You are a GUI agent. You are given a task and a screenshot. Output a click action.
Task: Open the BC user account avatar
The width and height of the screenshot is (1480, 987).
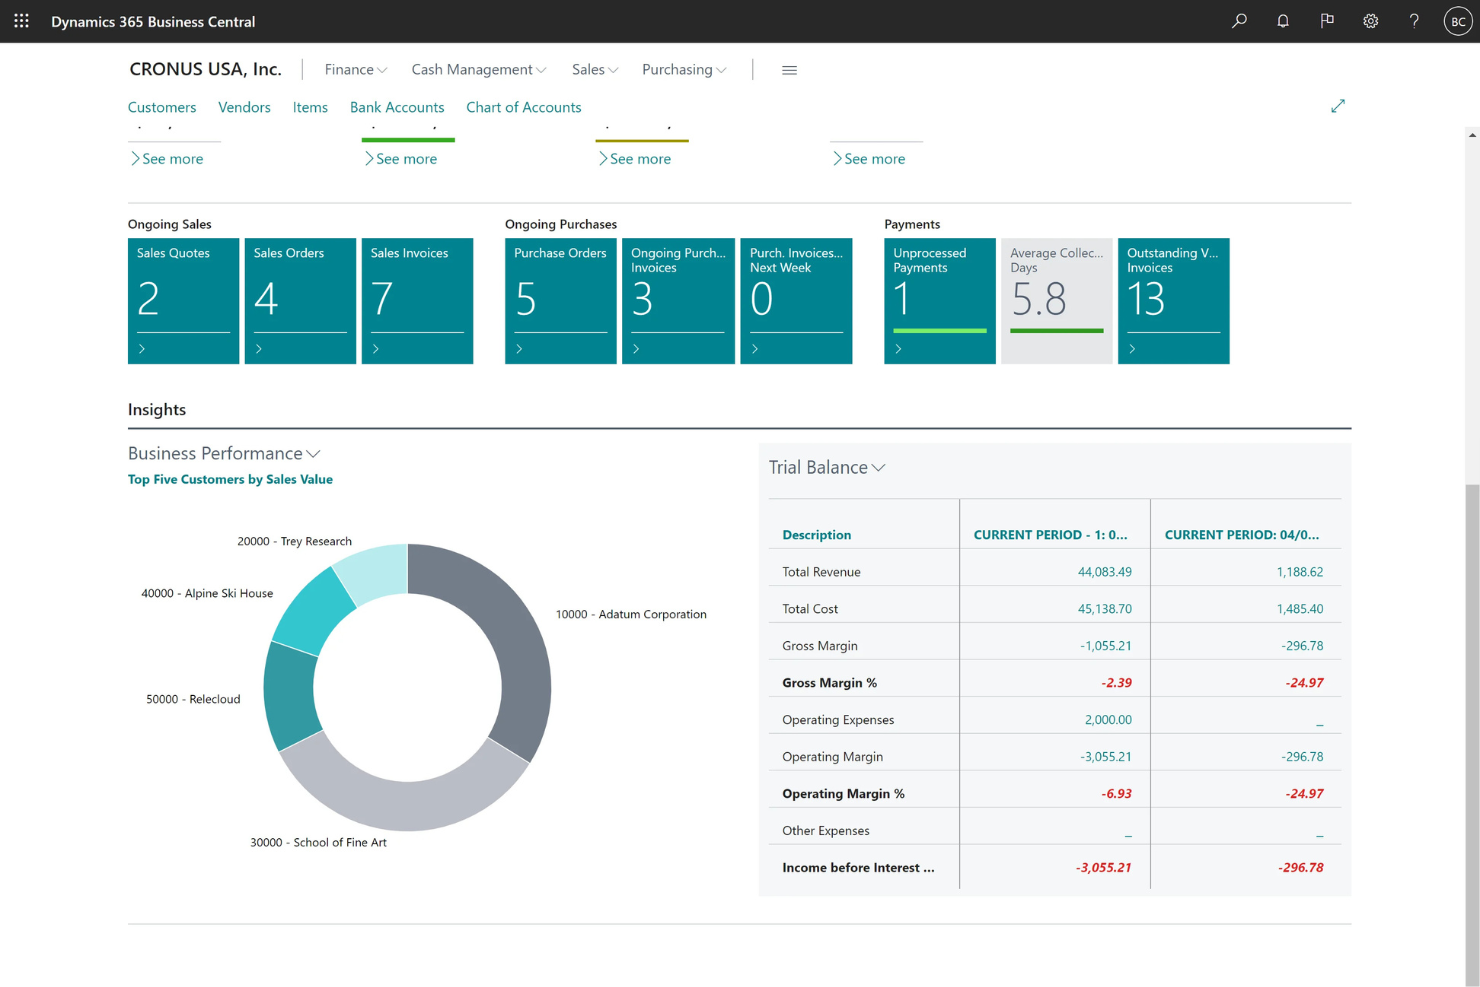click(1457, 21)
